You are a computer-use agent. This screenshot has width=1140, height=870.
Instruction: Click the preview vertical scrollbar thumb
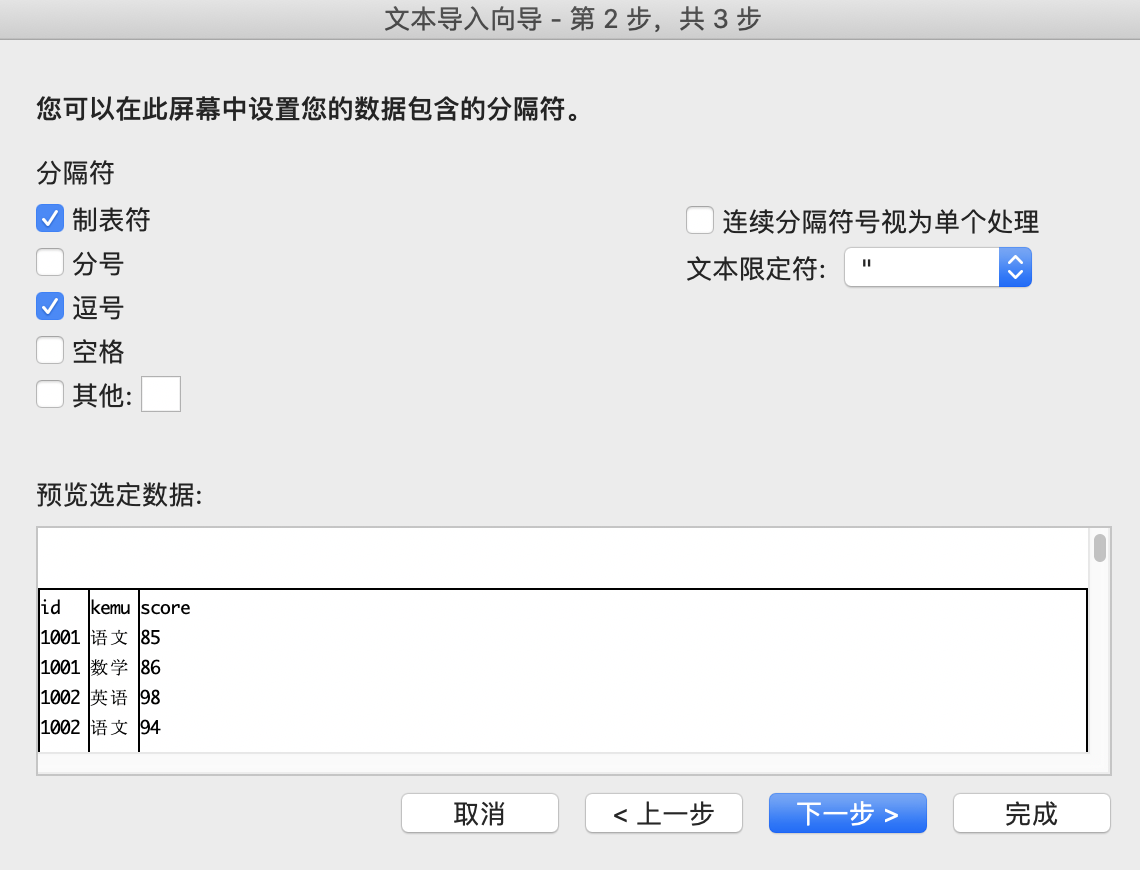pyautogui.click(x=1100, y=548)
